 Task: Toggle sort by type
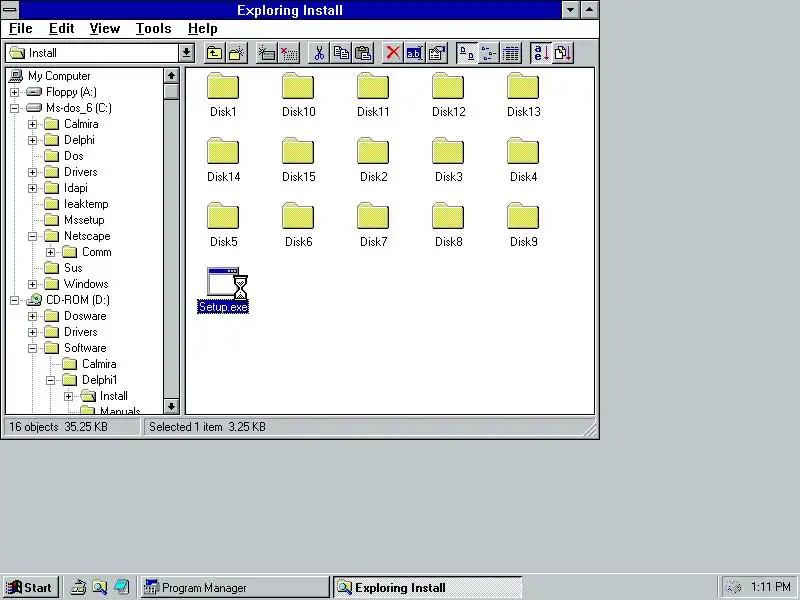tap(563, 53)
